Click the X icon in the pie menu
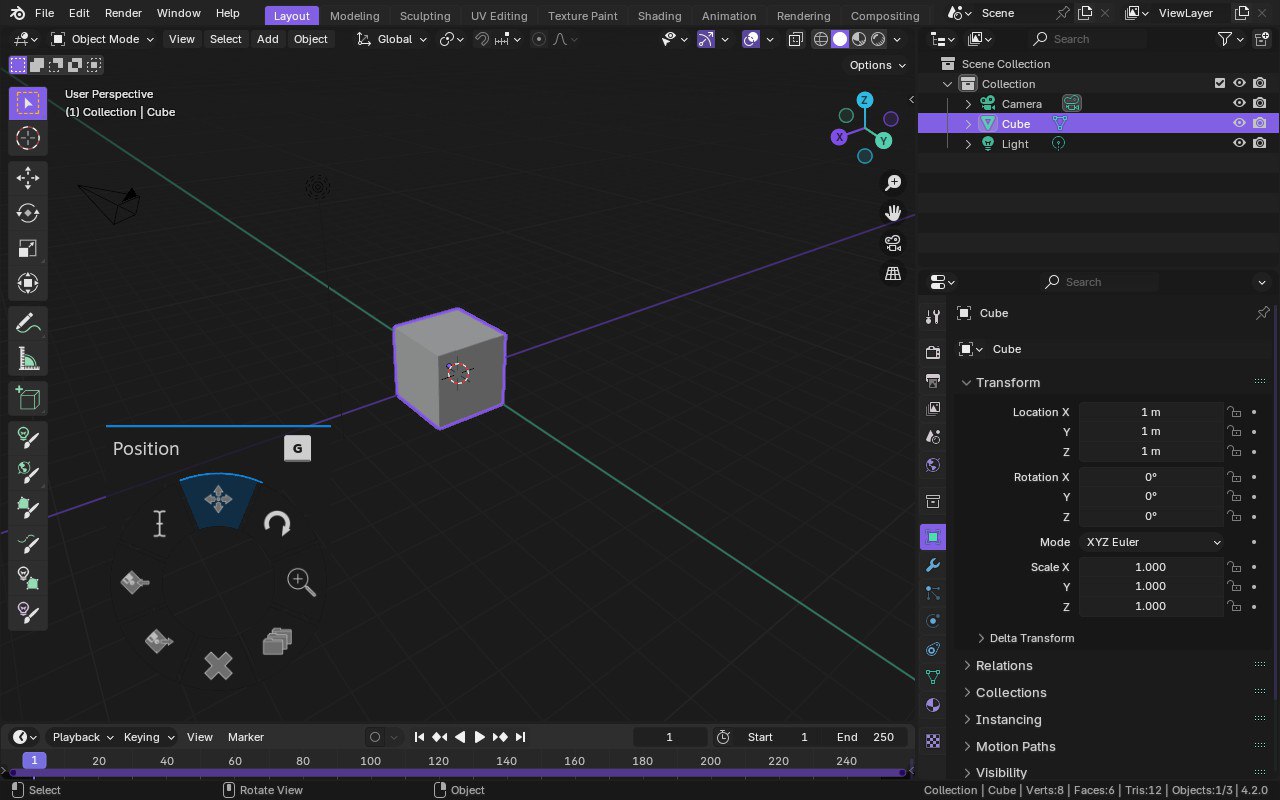 point(218,665)
